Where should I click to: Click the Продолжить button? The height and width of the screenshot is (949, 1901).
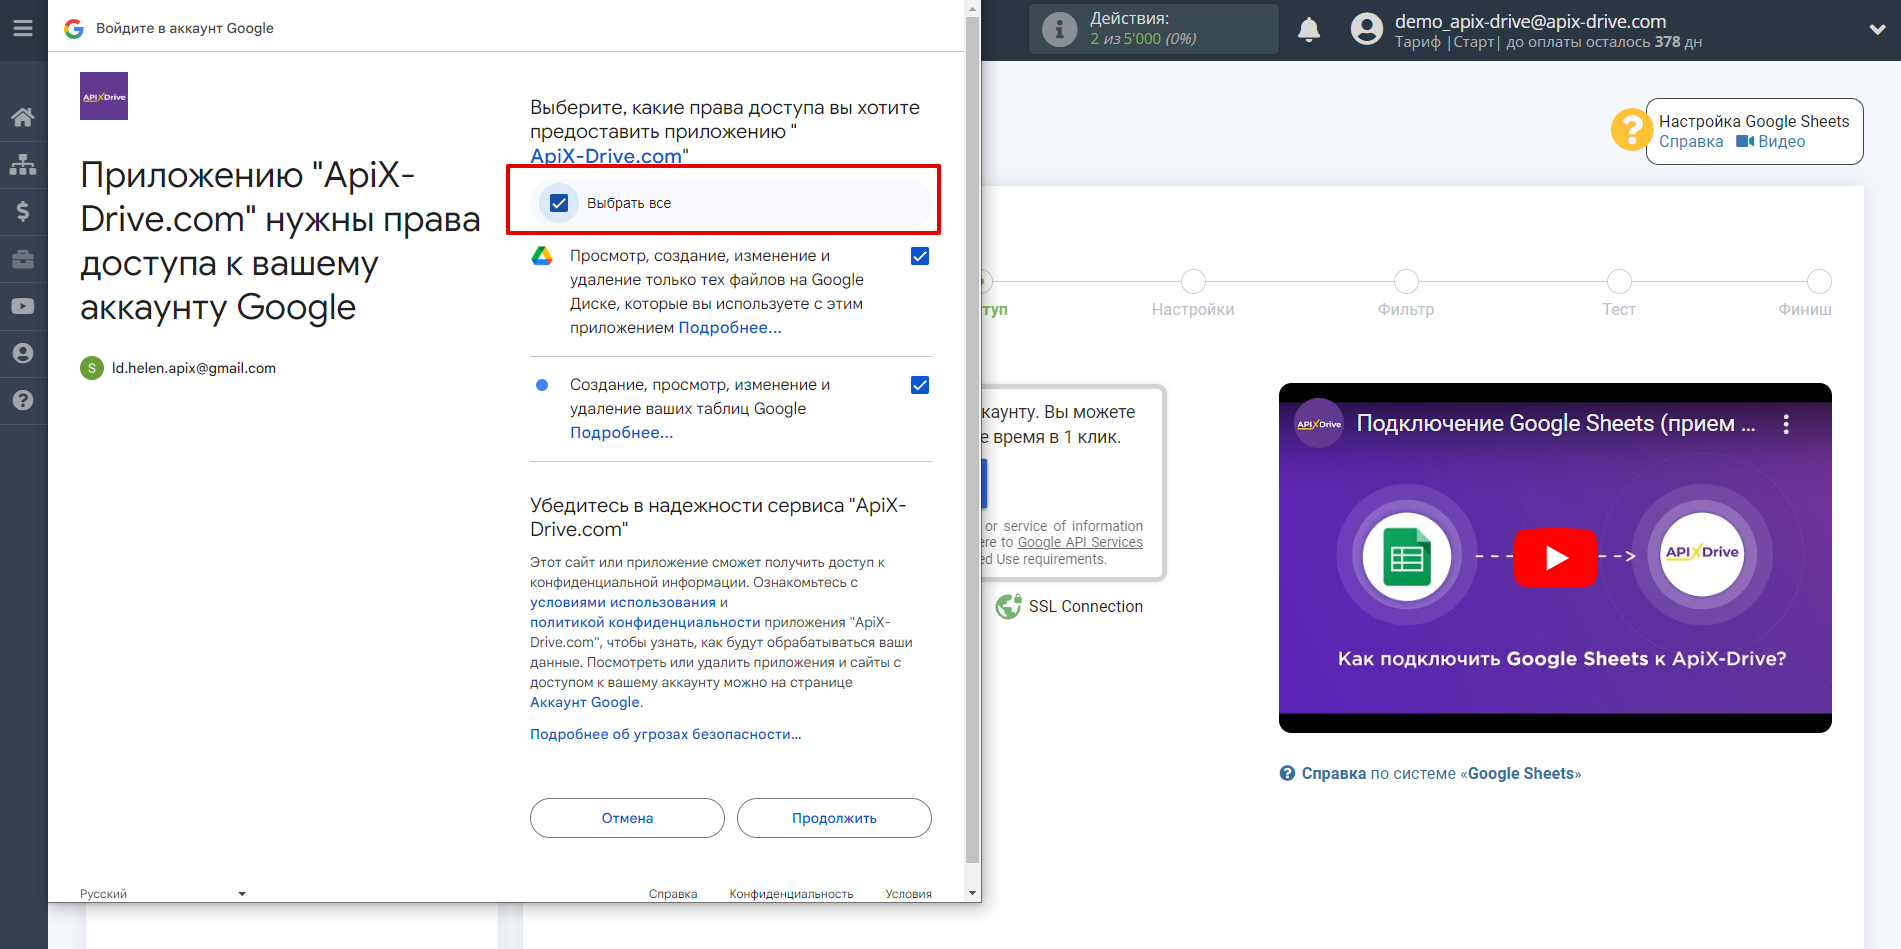tap(834, 818)
